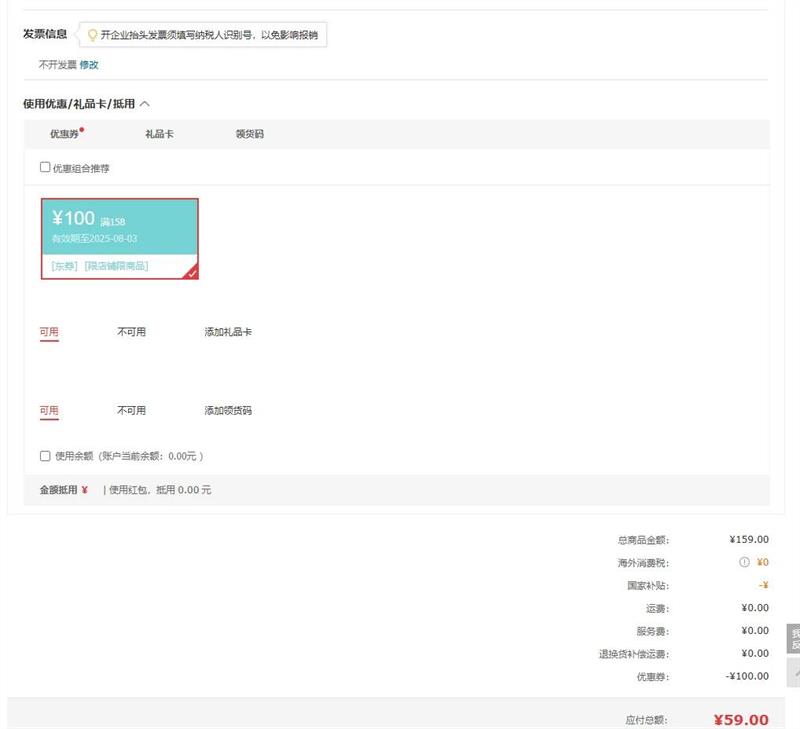Click the back-to-top arrow on right edge

click(794, 675)
